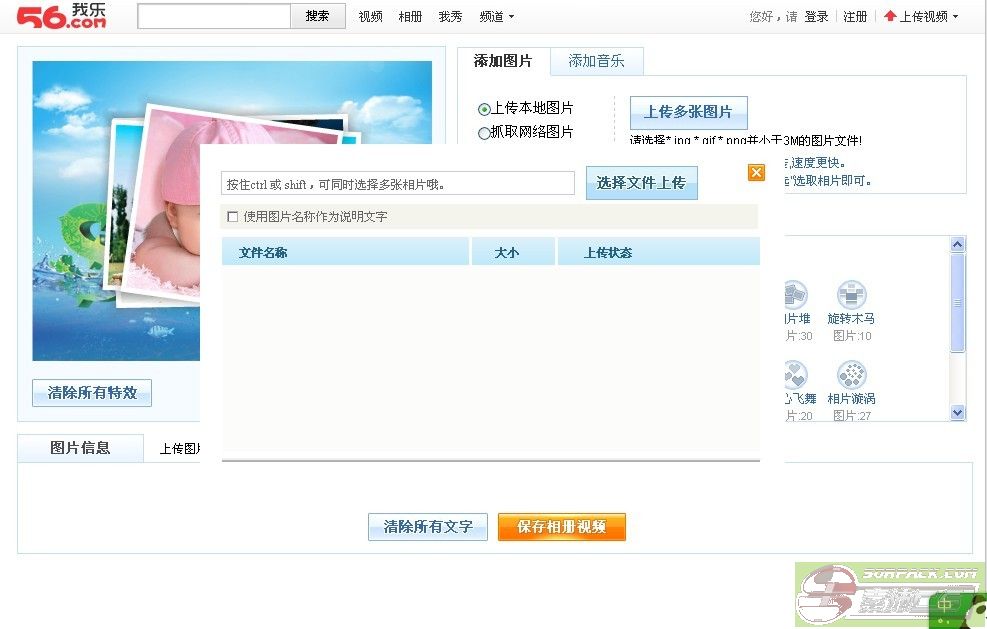Expand the 上传视频 dropdown arrow
The height and width of the screenshot is (629, 987).
tap(955, 17)
